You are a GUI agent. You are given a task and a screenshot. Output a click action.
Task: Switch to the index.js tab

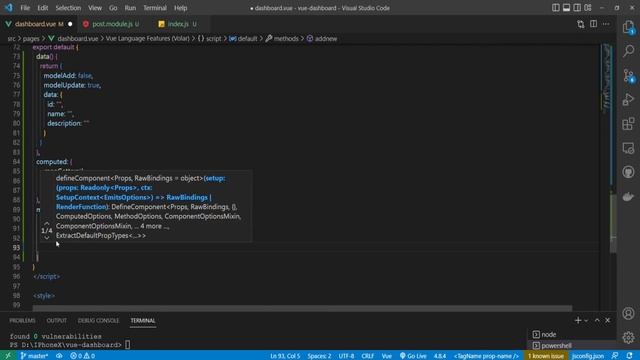[x=178, y=24]
